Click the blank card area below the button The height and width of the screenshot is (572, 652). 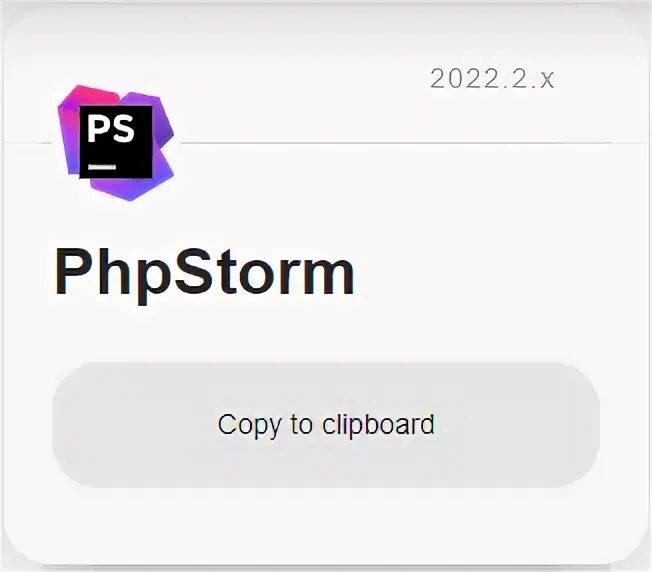[326, 526]
